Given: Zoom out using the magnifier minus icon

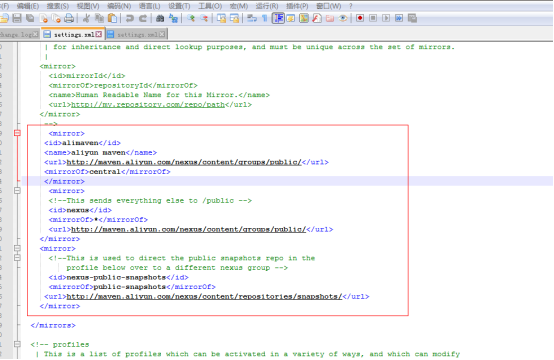Looking at the screenshot, I should (x=204, y=18).
